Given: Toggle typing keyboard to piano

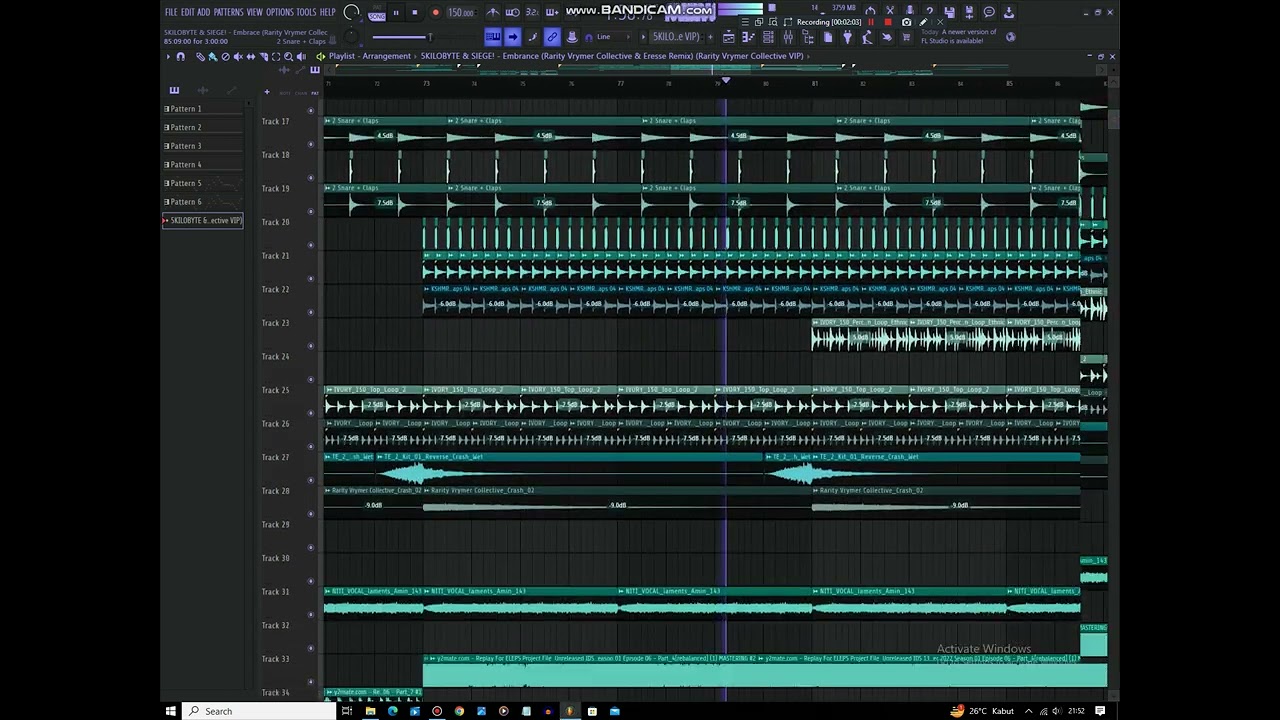Looking at the screenshot, I should [x=493, y=37].
